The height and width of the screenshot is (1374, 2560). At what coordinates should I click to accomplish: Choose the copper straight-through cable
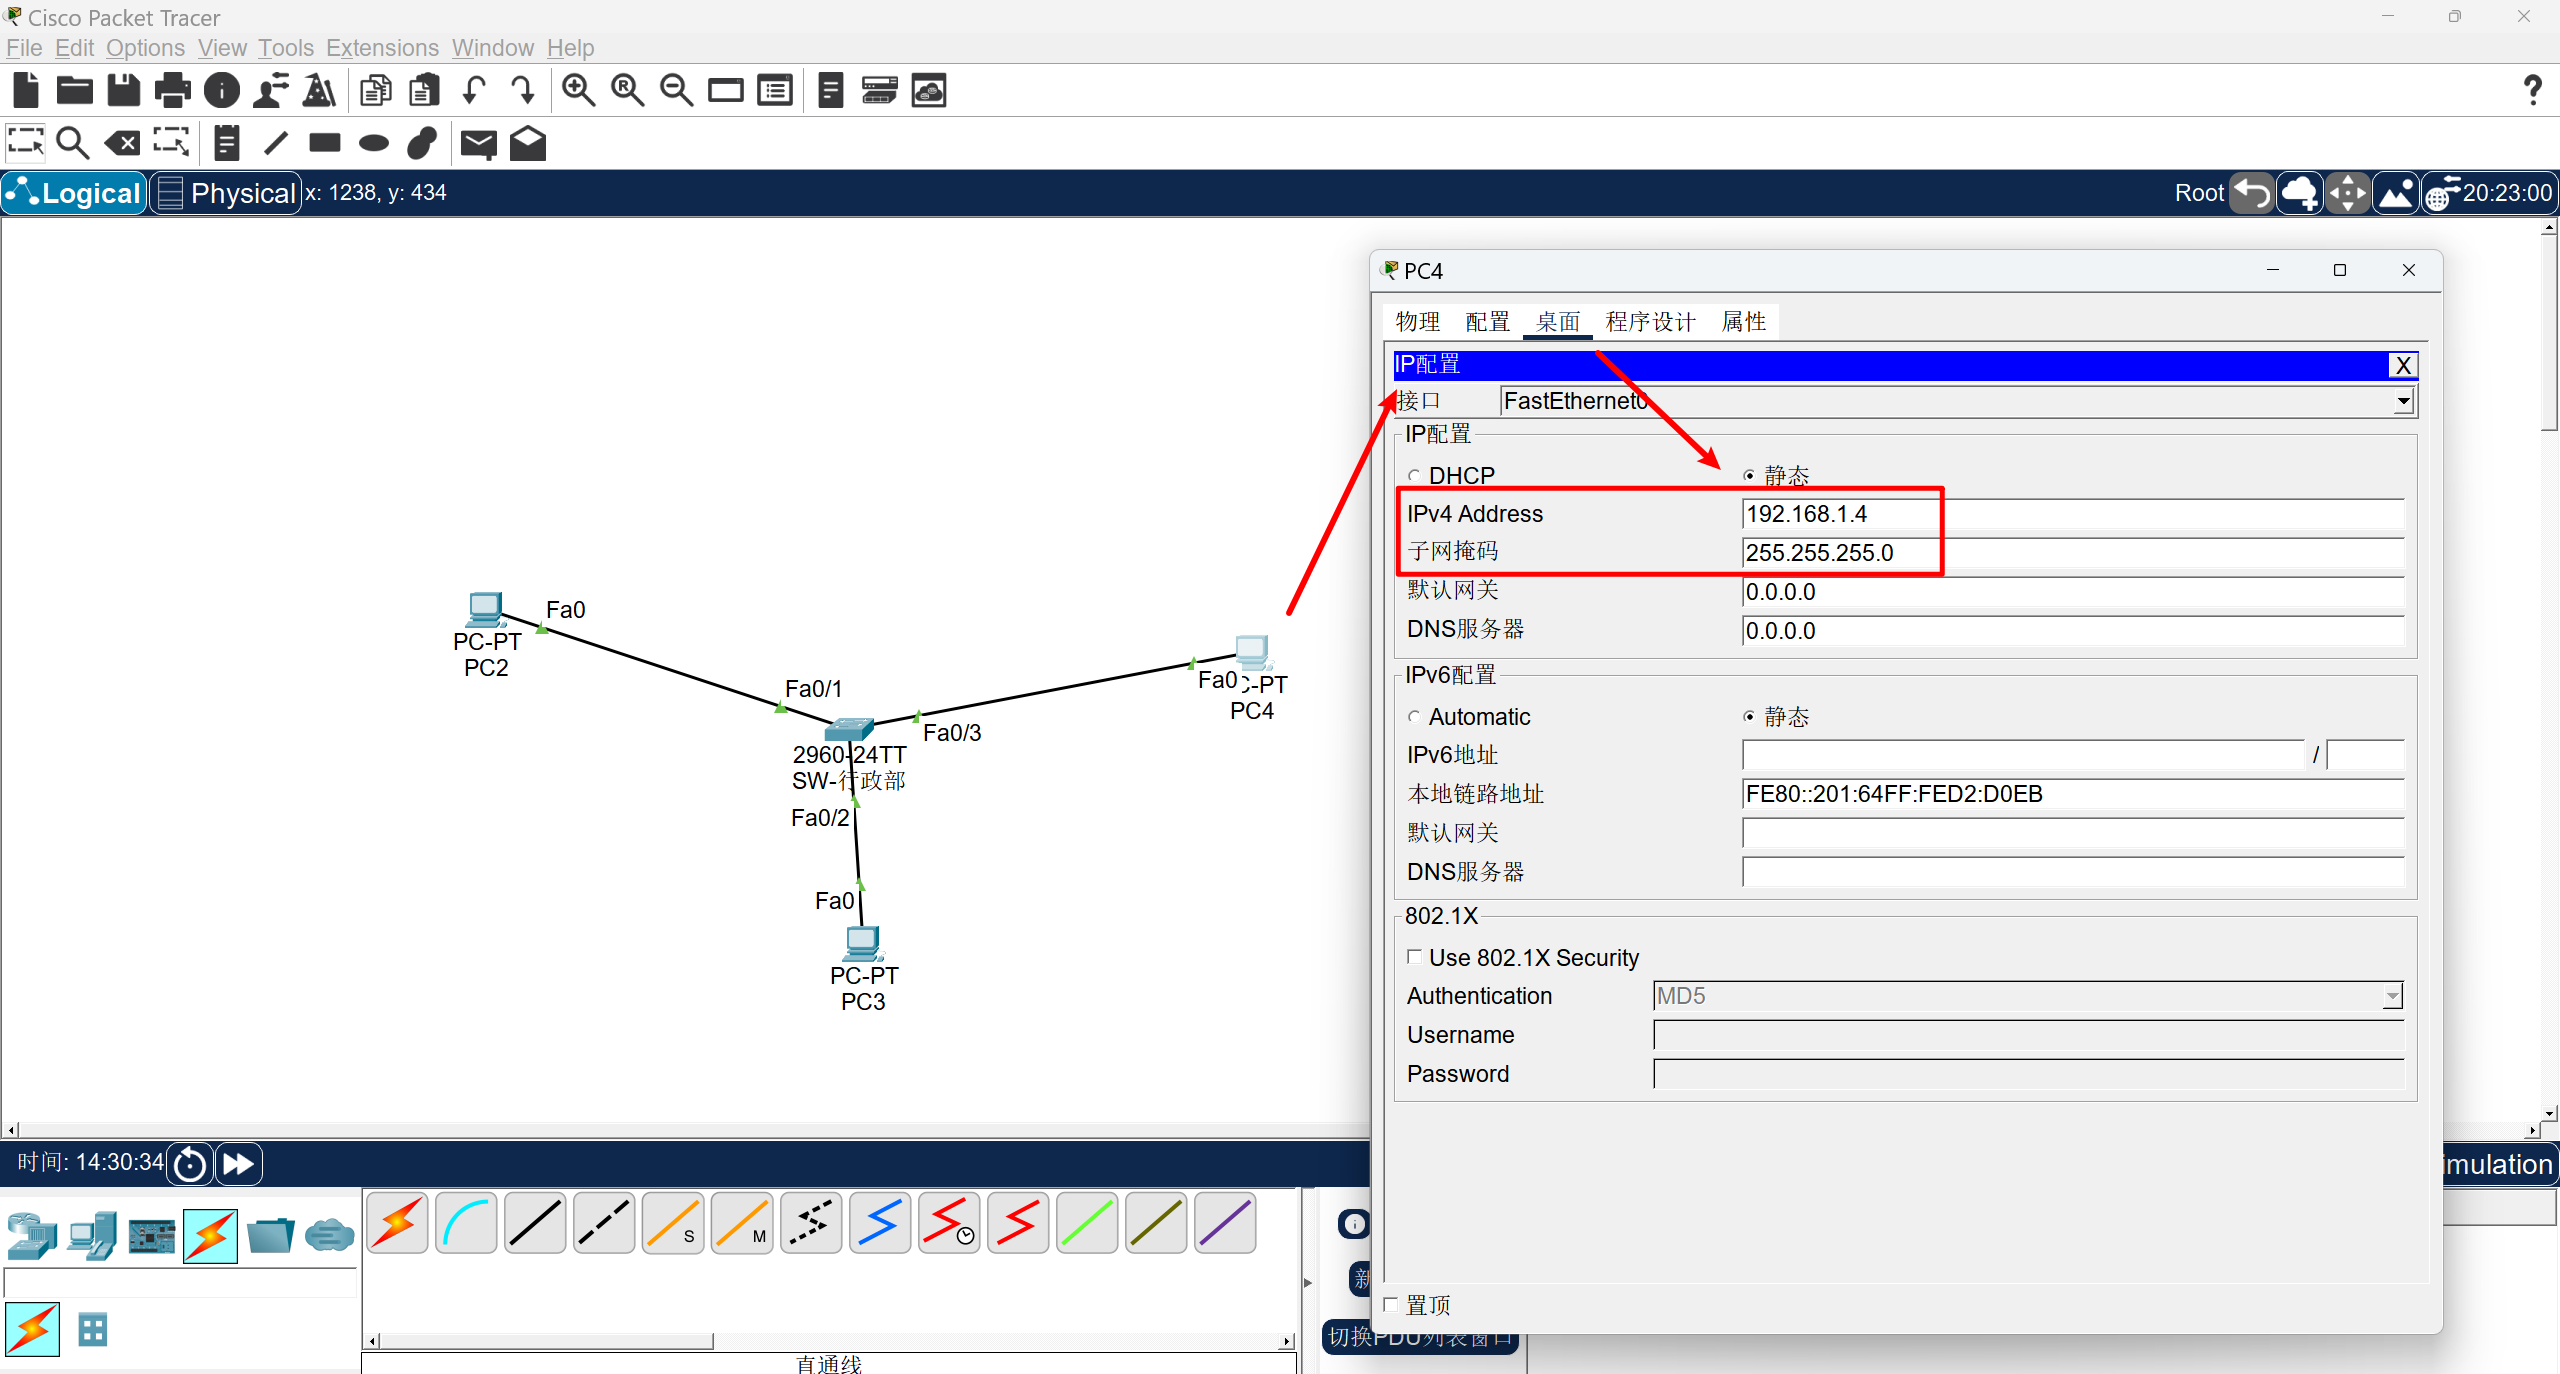[x=535, y=1223]
